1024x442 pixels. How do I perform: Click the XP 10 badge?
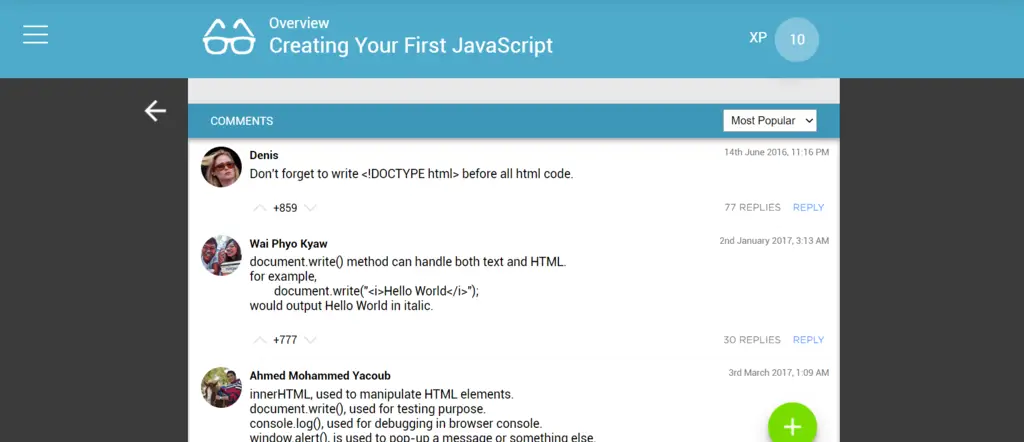tap(796, 39)
